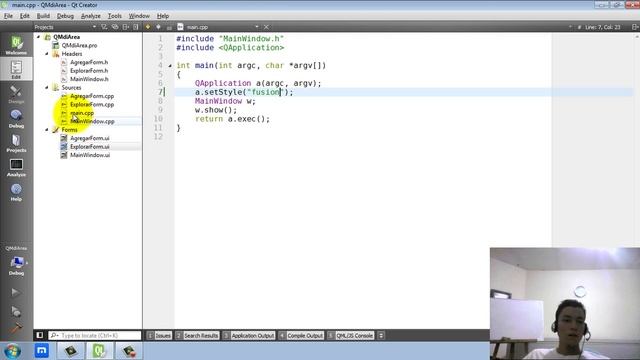Click the Maxthon browser taskbar icon
This screenshot has height=360, width=640.
coord(42,351)
